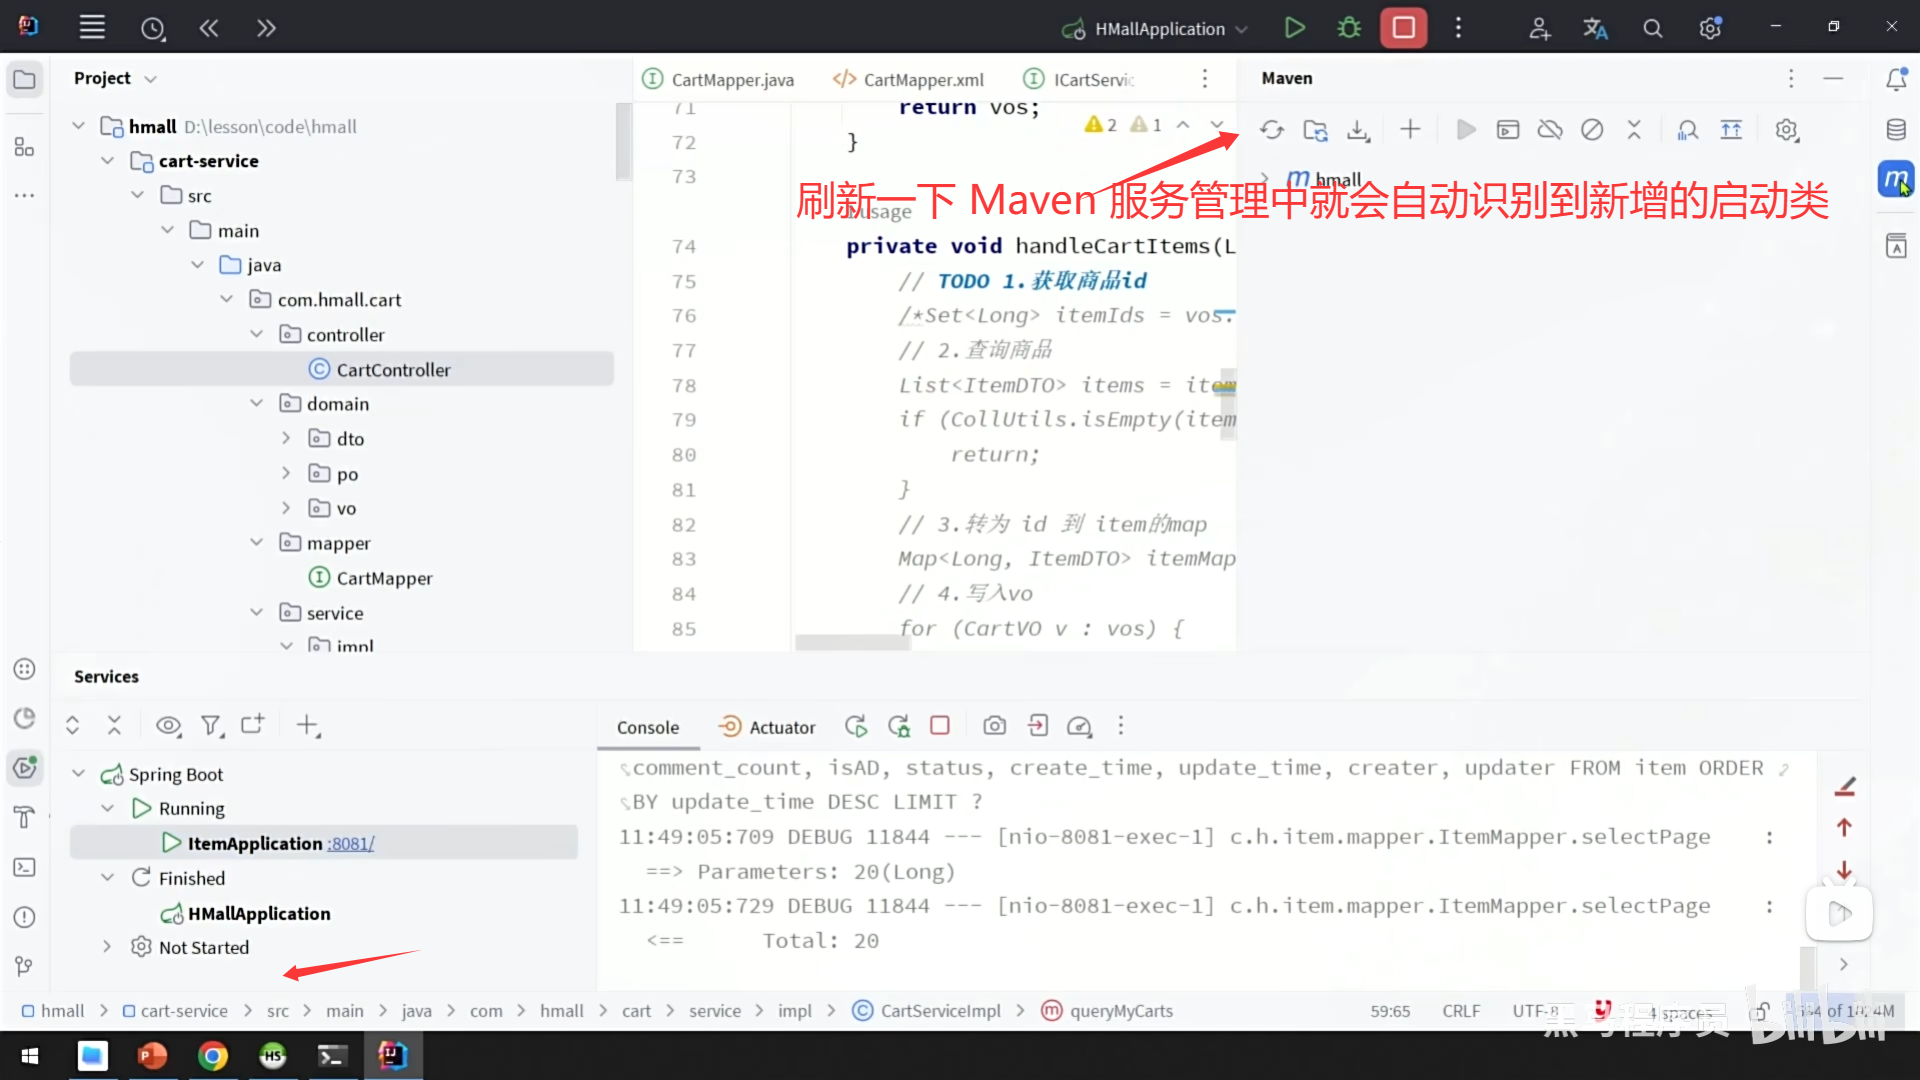Rerun the application in the Console toolbar
The height and width of the screenshot is (1080, 1920).
tap(856, 726)
